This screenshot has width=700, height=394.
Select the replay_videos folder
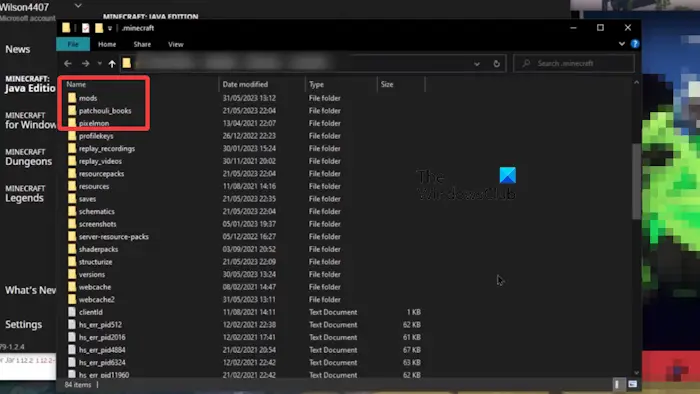pos(100,161)
